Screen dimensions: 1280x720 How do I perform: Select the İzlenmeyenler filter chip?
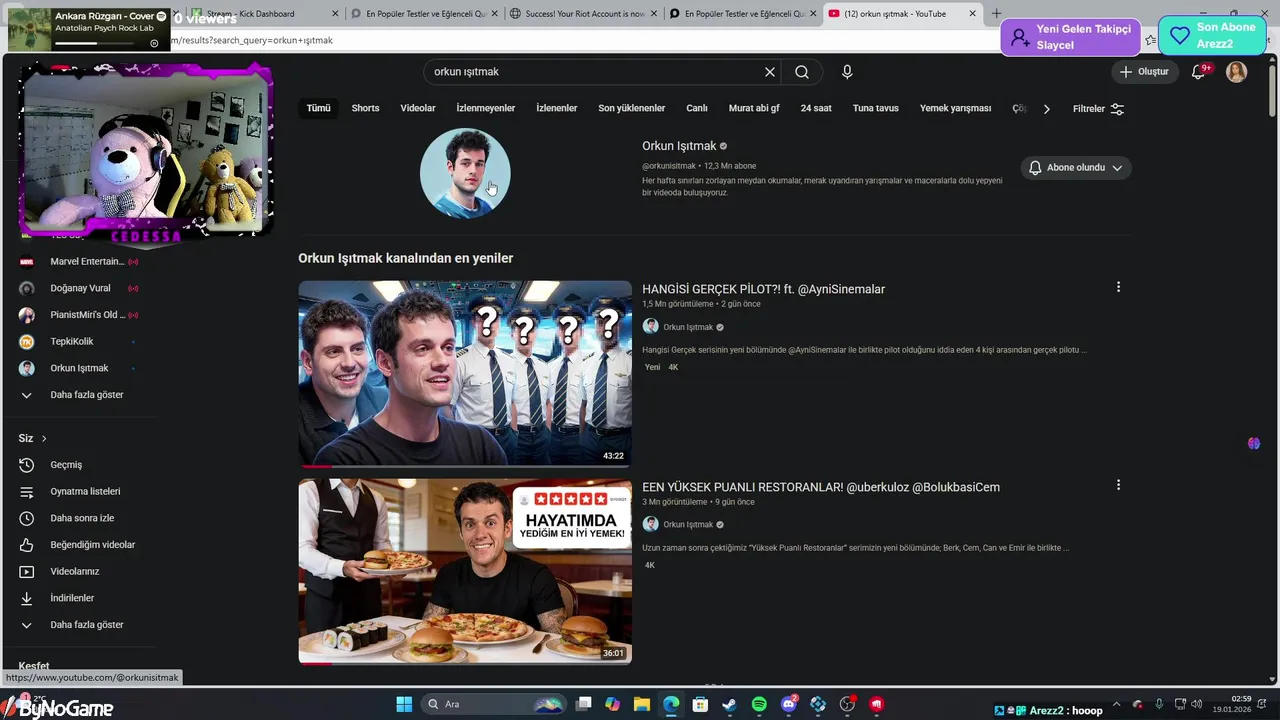pos(486,108)
